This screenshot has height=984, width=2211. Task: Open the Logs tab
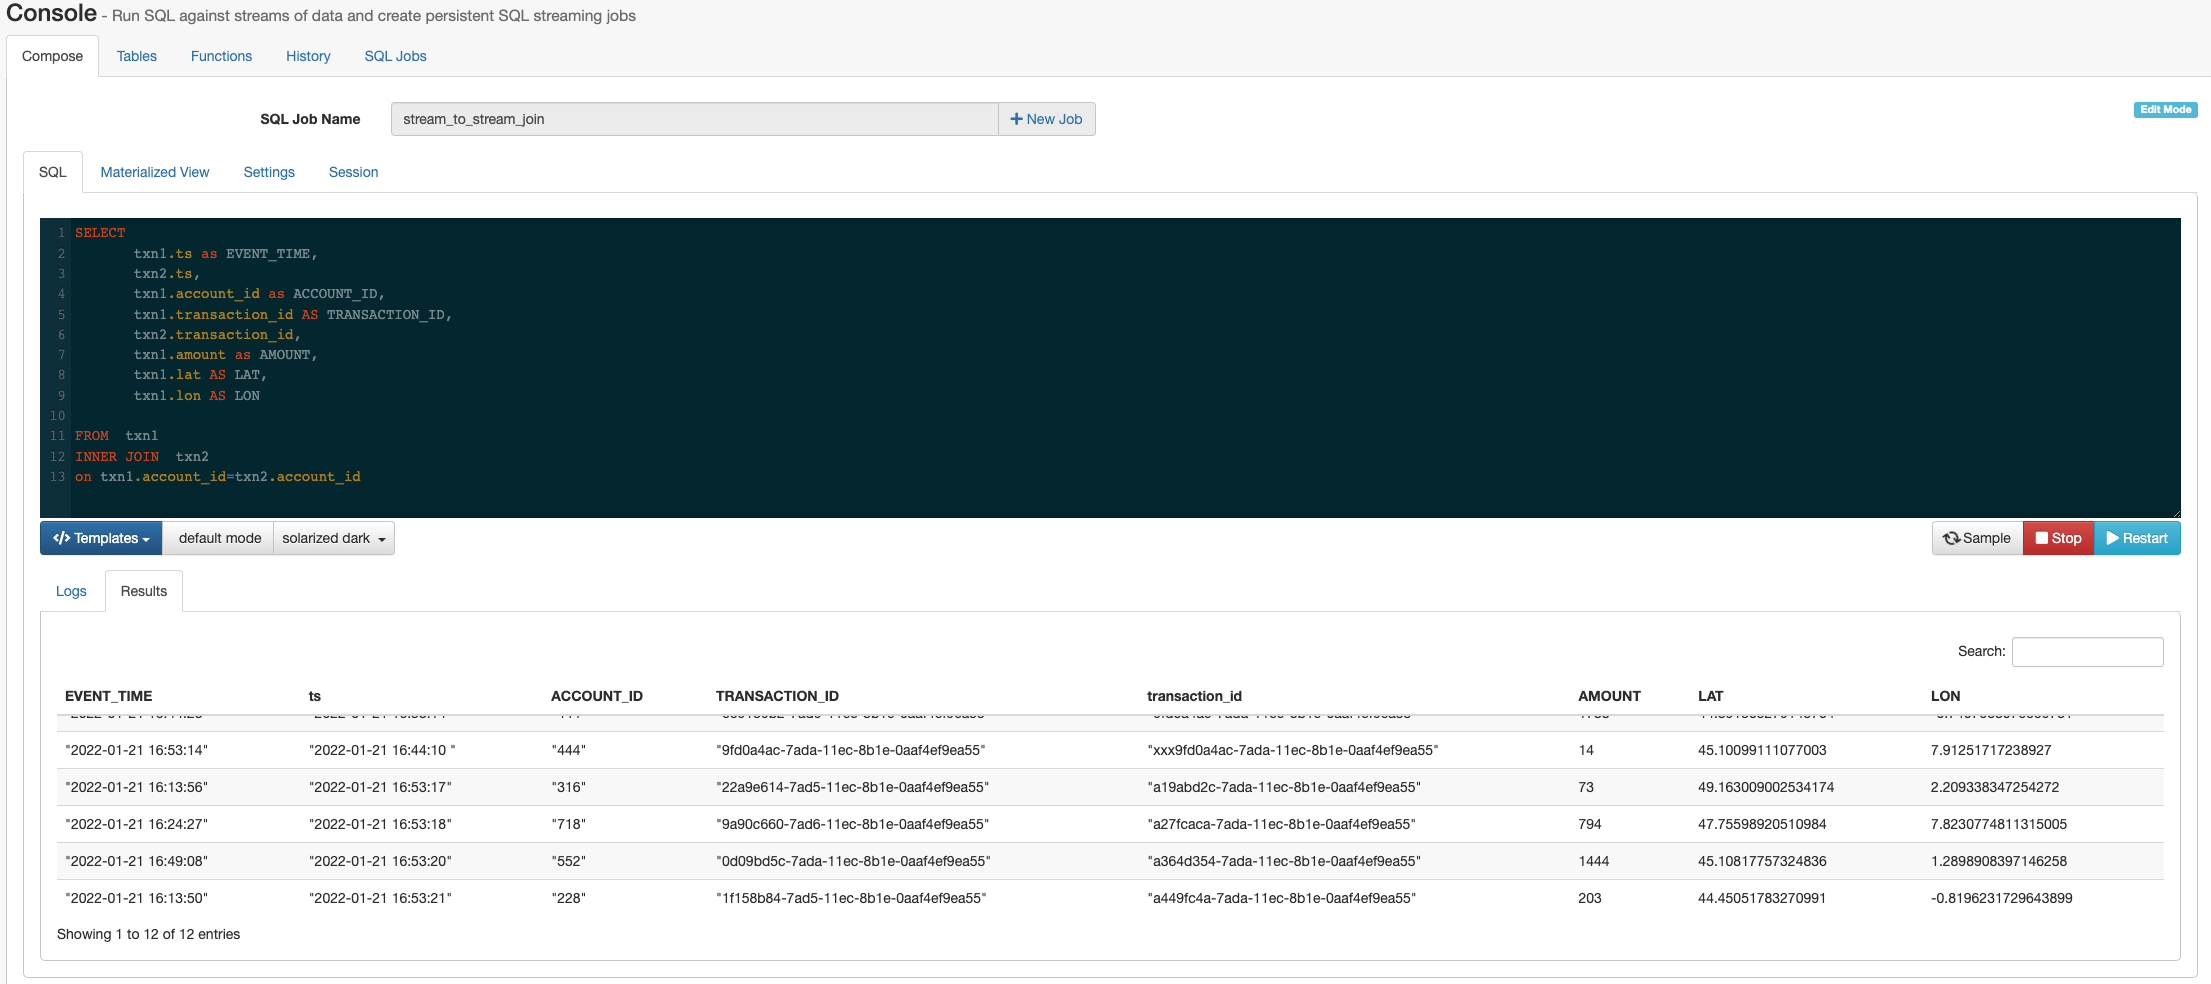point(71,591)
